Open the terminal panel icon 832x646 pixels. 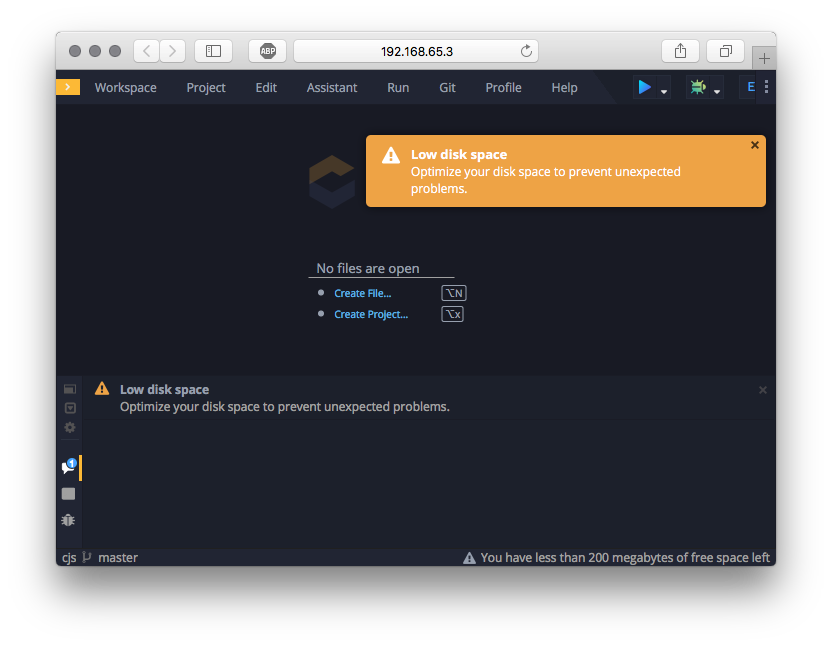(68, 494)
